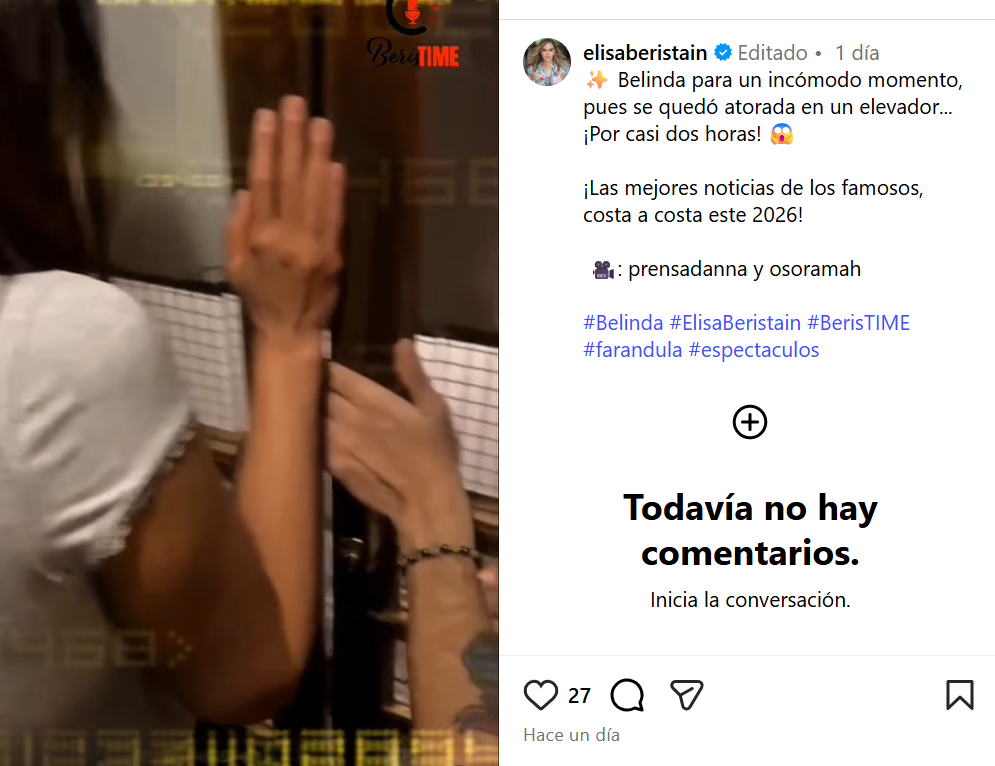
Task: Open the #farandula hashtag
Action: (633, 350)
